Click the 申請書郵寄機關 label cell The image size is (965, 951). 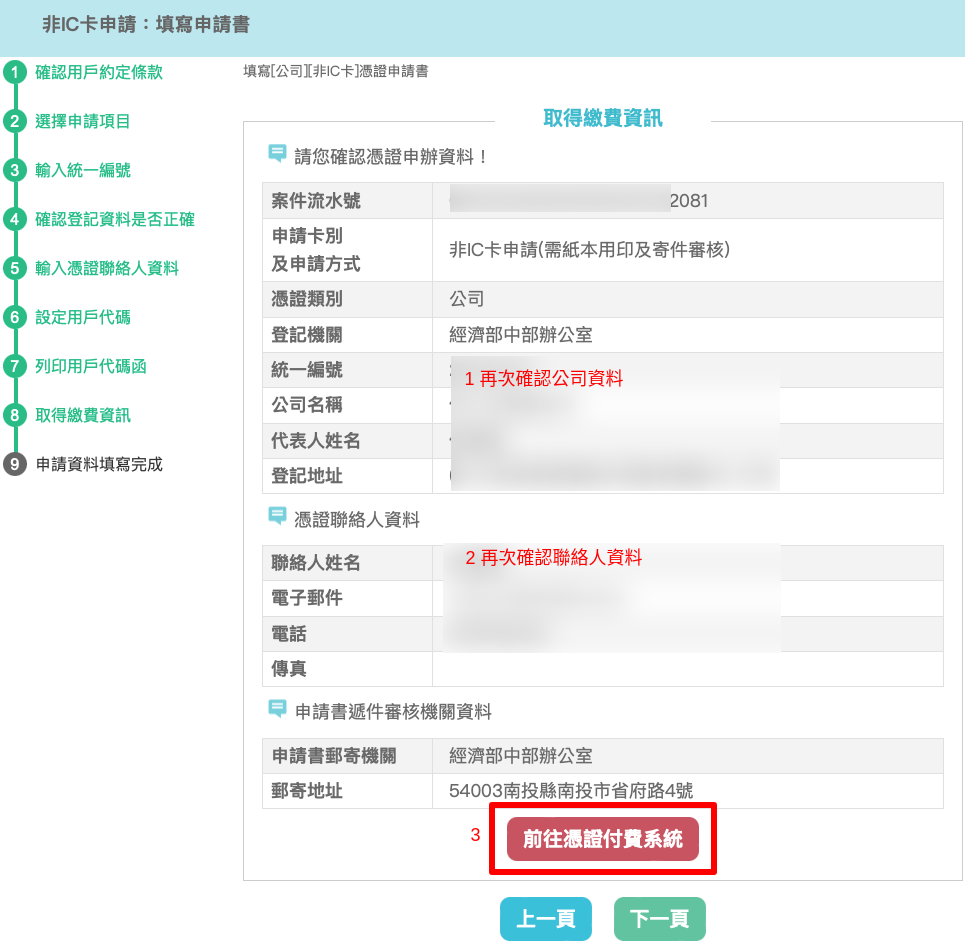click(x=347, y=756)
